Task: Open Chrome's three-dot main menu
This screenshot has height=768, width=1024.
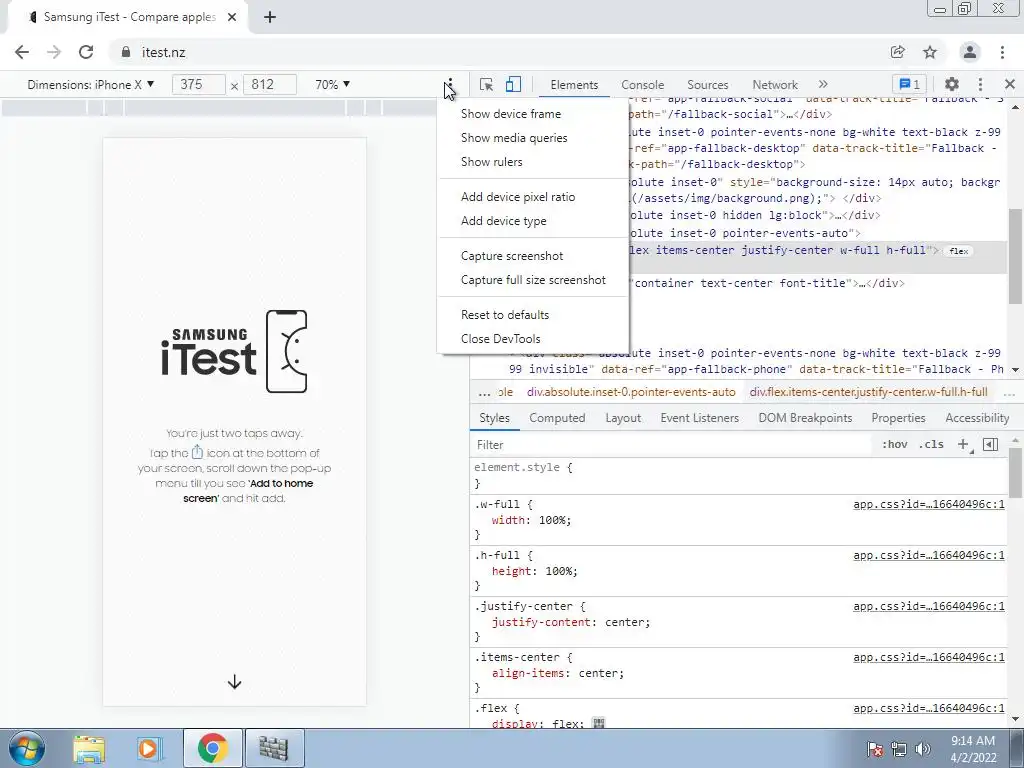Action: (x=1002, y=52)
